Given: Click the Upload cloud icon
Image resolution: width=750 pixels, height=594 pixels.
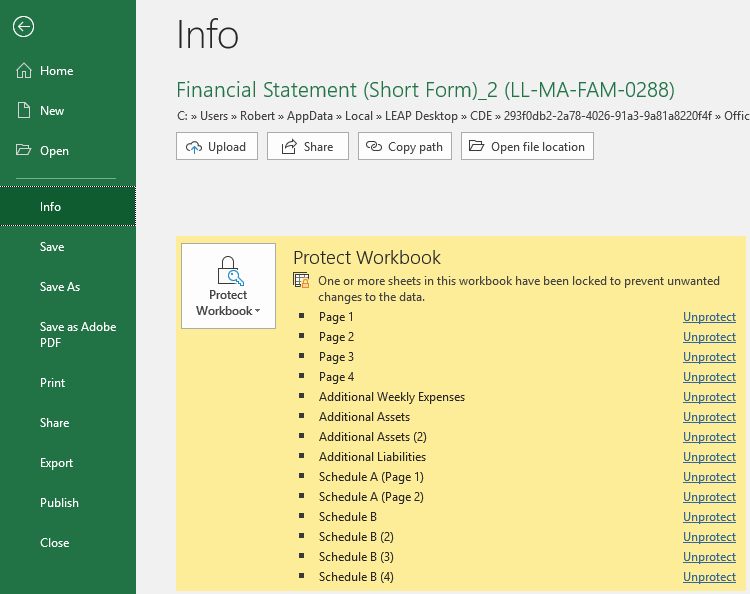Looking at the screenshot, I should coord(194,147).
